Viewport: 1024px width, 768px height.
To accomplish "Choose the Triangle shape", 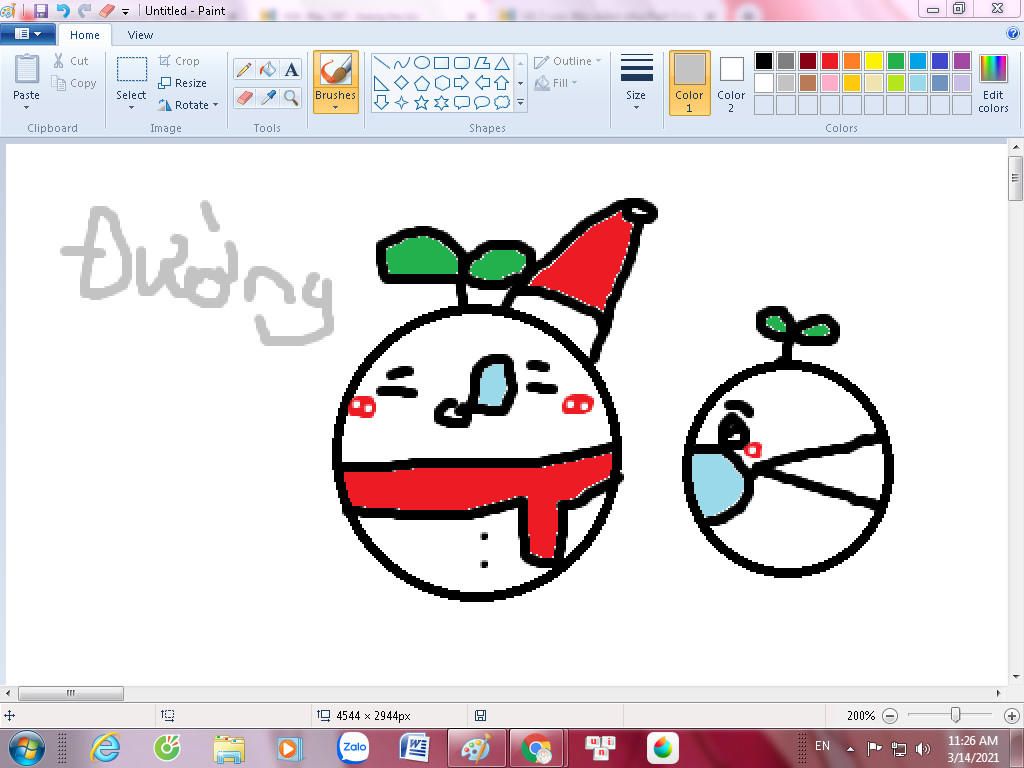I will coord(502,63).
